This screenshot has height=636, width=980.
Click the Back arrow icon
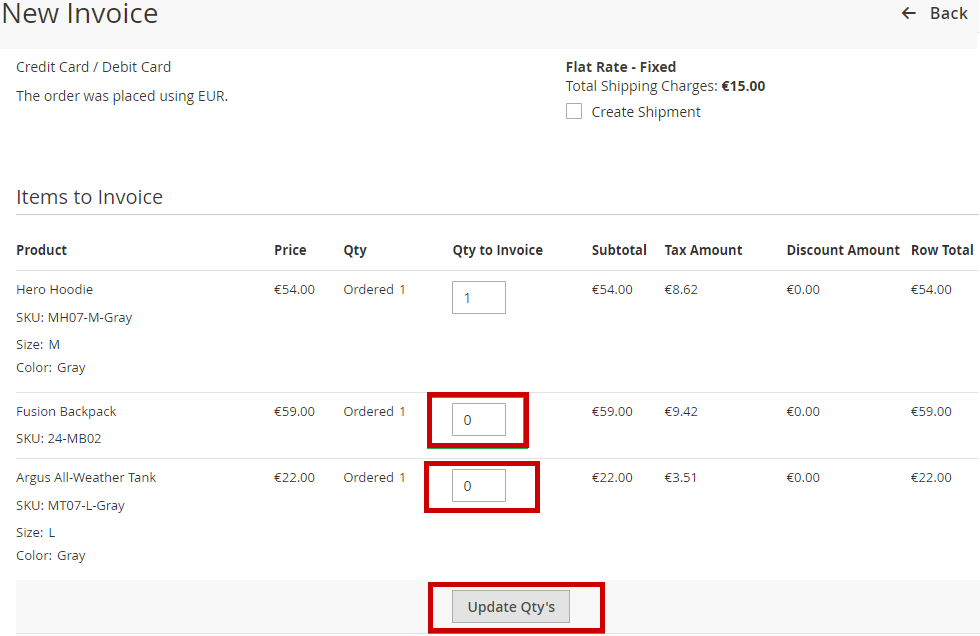pos(908,13)
